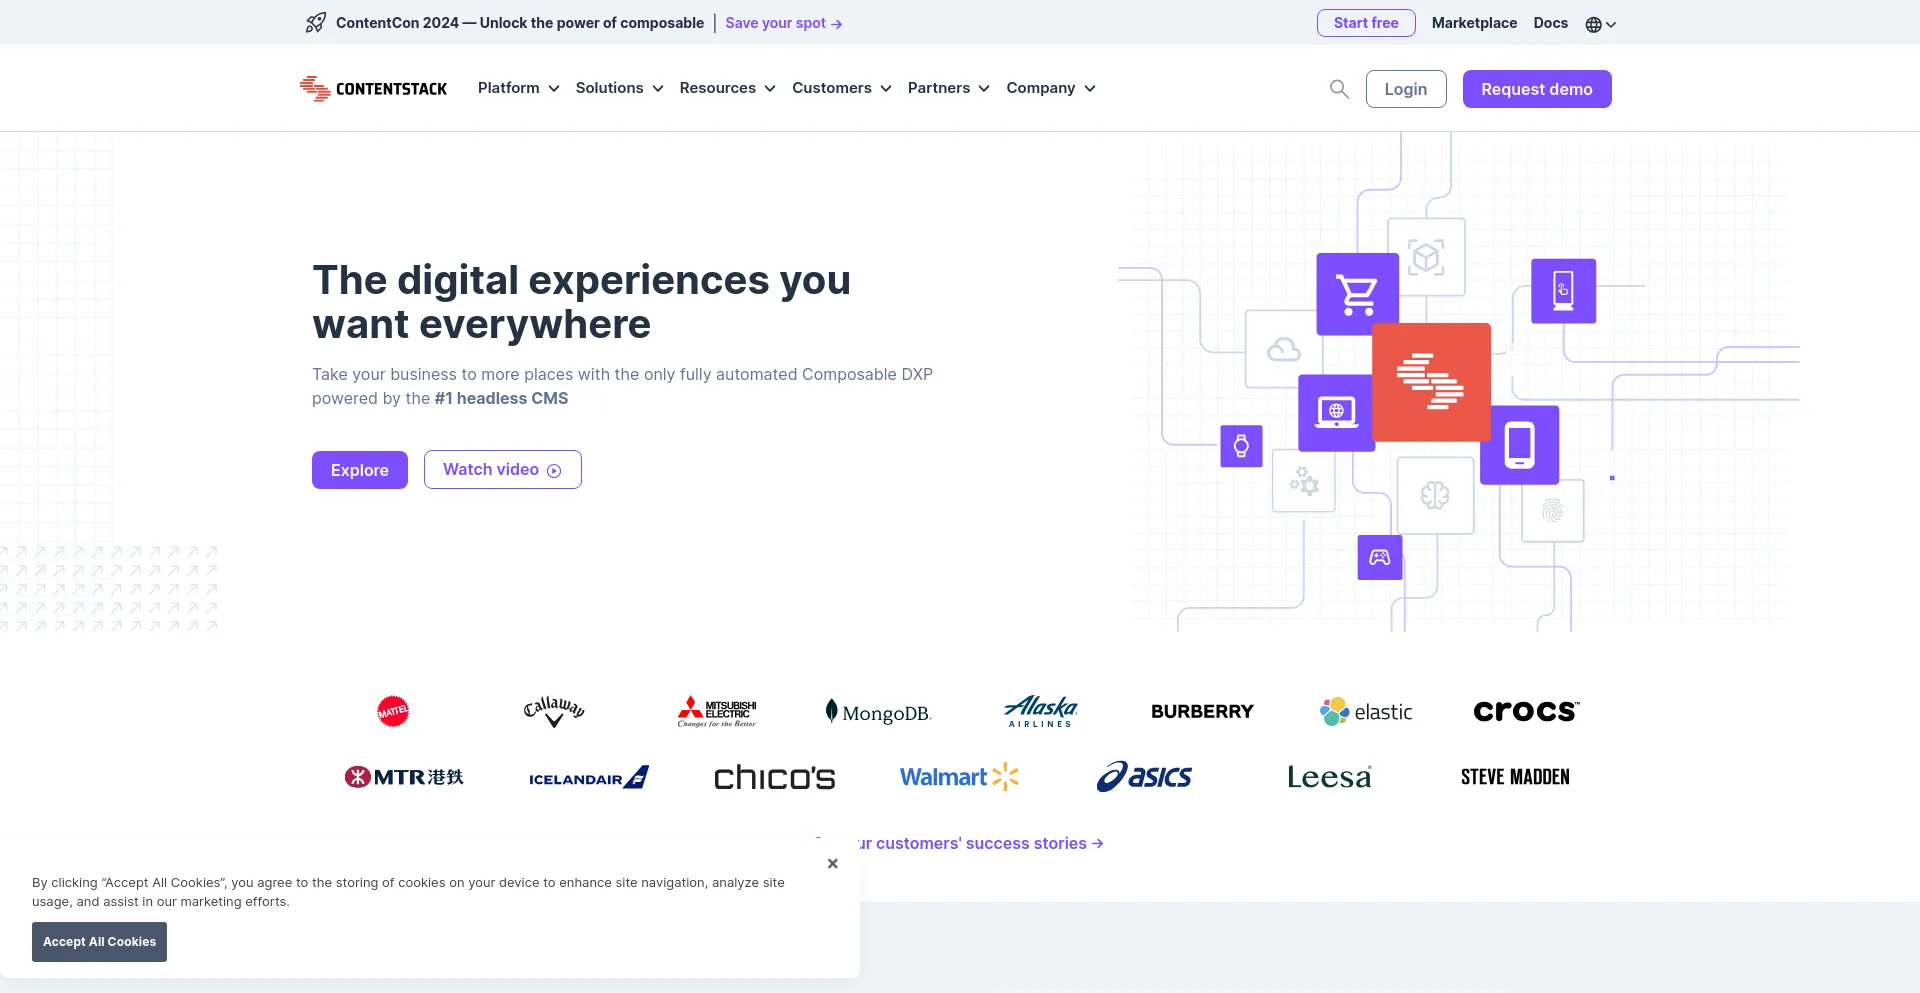Open the Docs link
Screen dimensions: 1920x993
click(1550, 23)
